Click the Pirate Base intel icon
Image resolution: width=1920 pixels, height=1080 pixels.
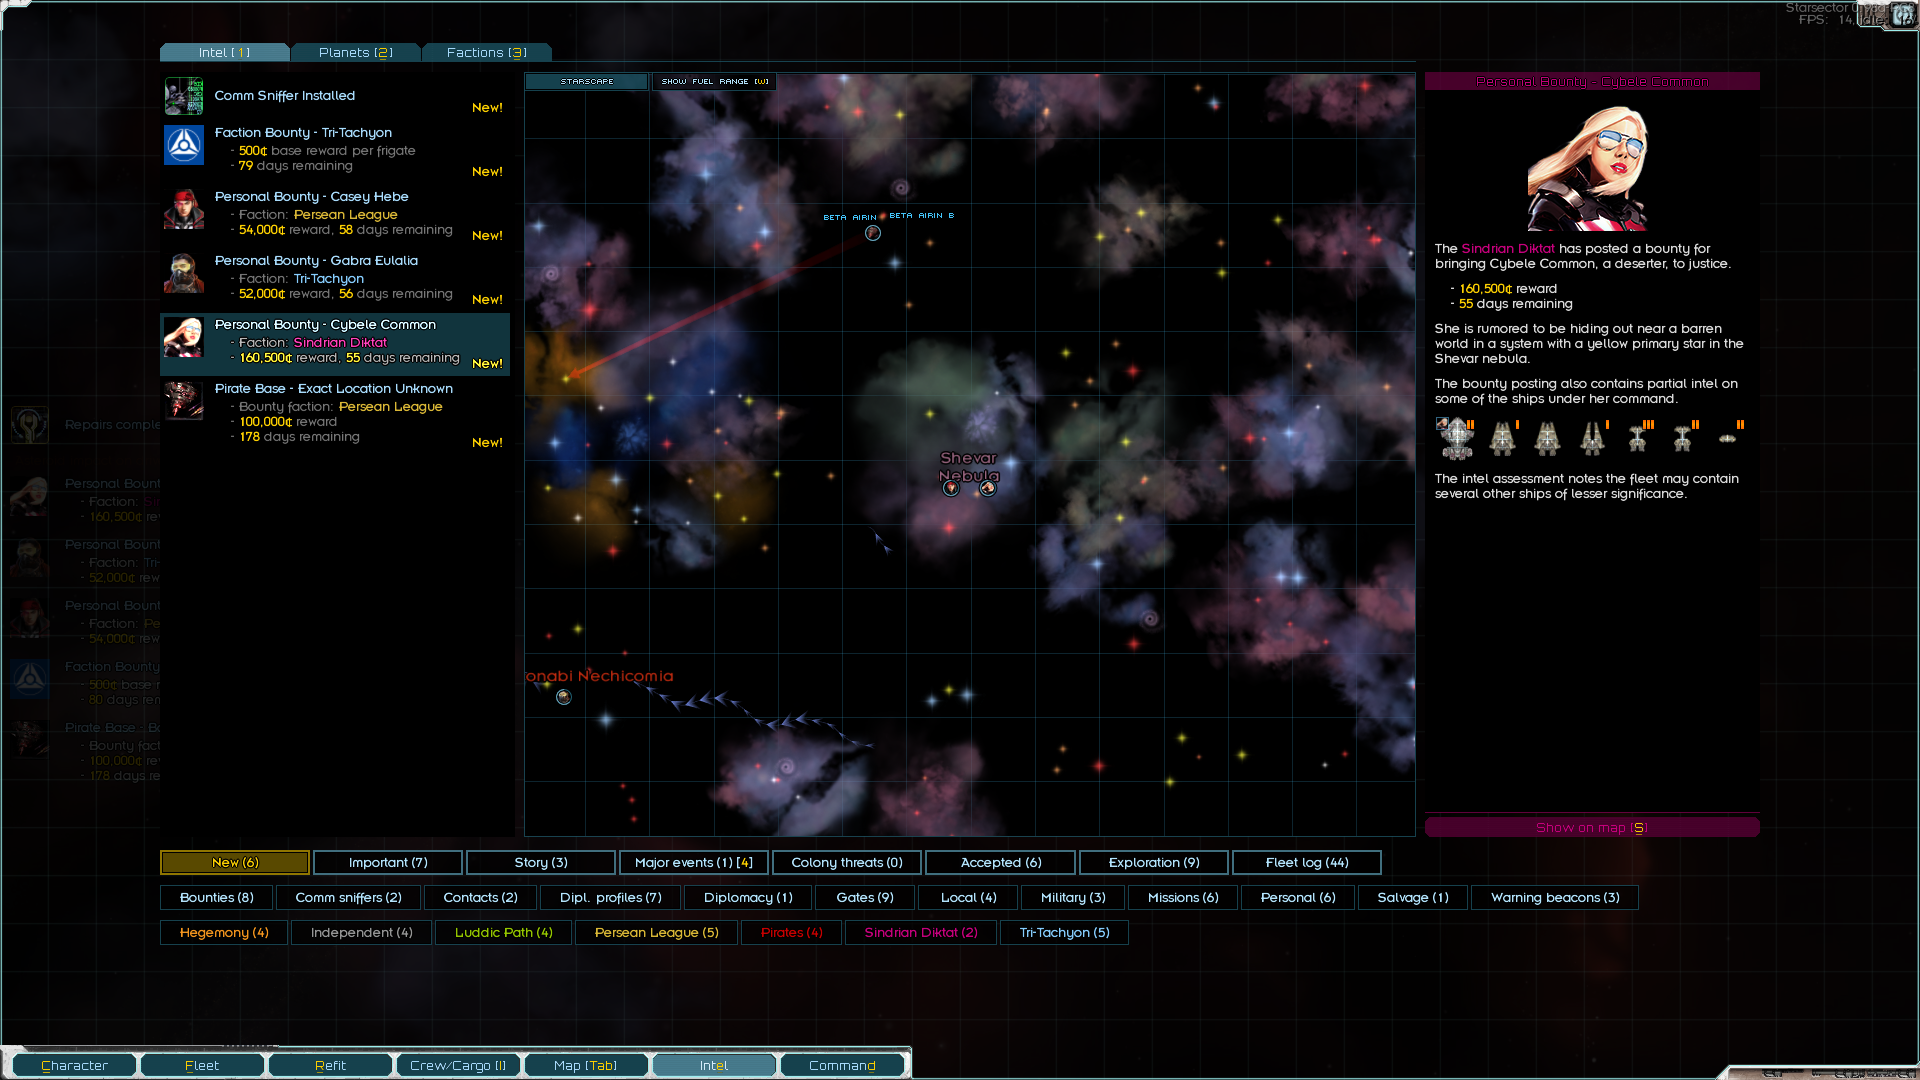point(184,401)
